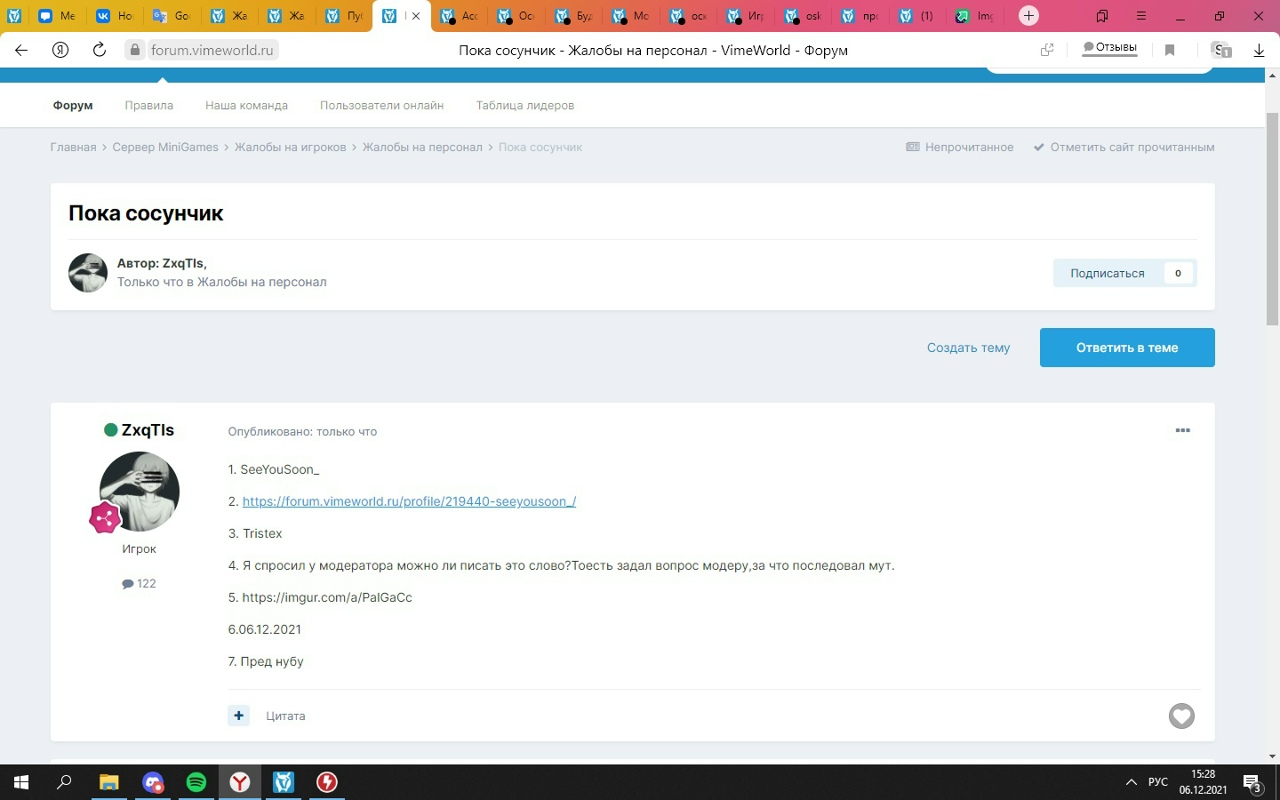Click the browser back arrow

click(21, 50)
